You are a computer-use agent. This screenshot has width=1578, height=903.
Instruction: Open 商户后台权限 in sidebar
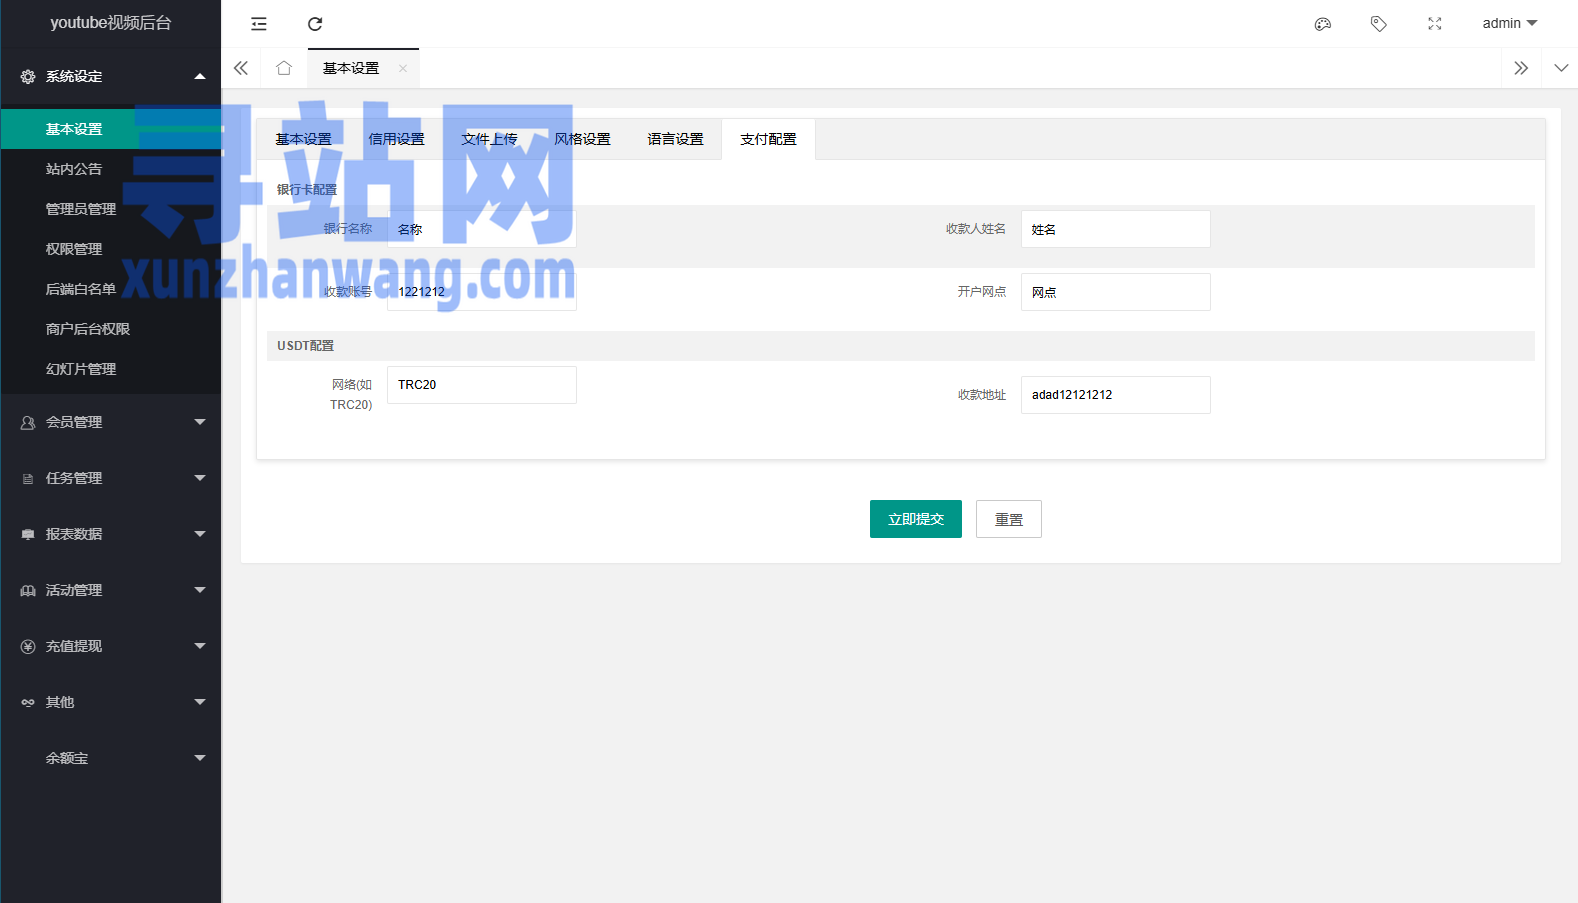(111, 329)
